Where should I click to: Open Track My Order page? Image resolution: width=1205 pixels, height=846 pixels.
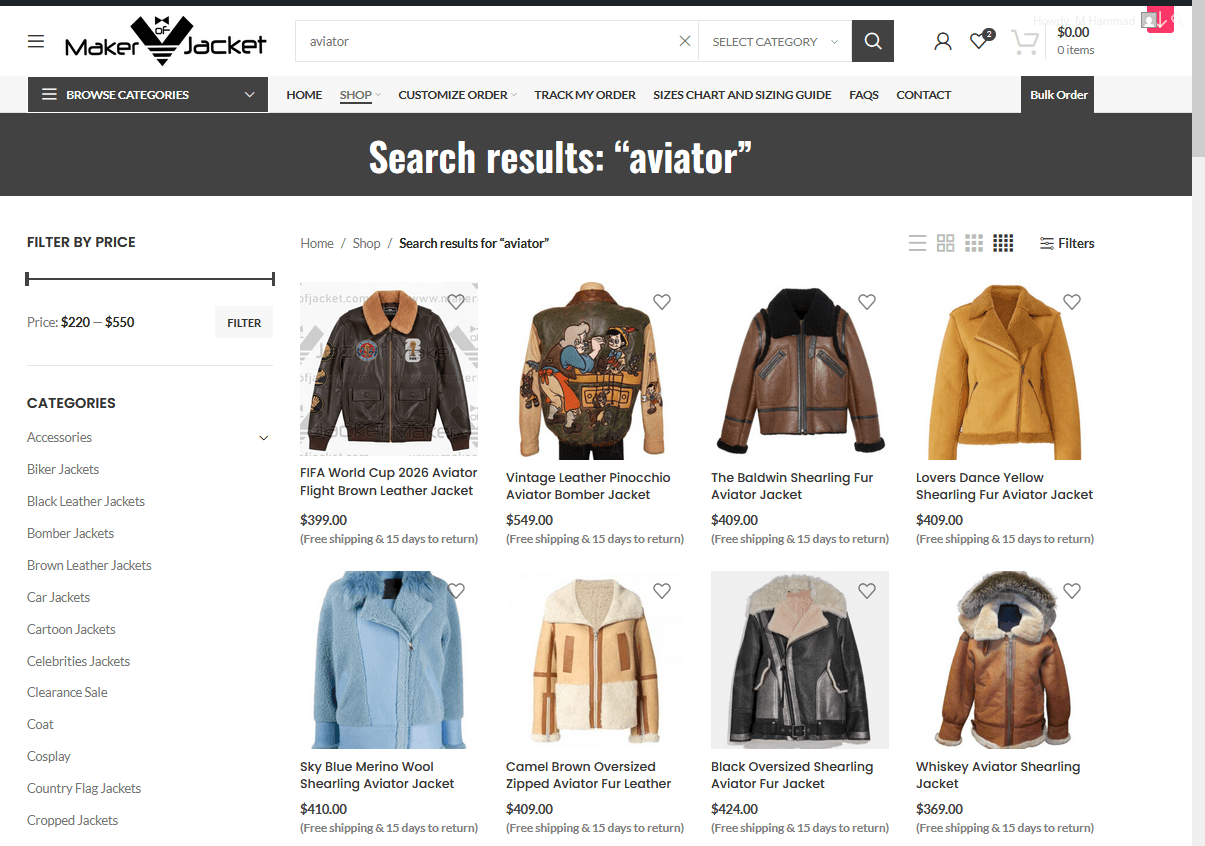(x=585, y=95)
